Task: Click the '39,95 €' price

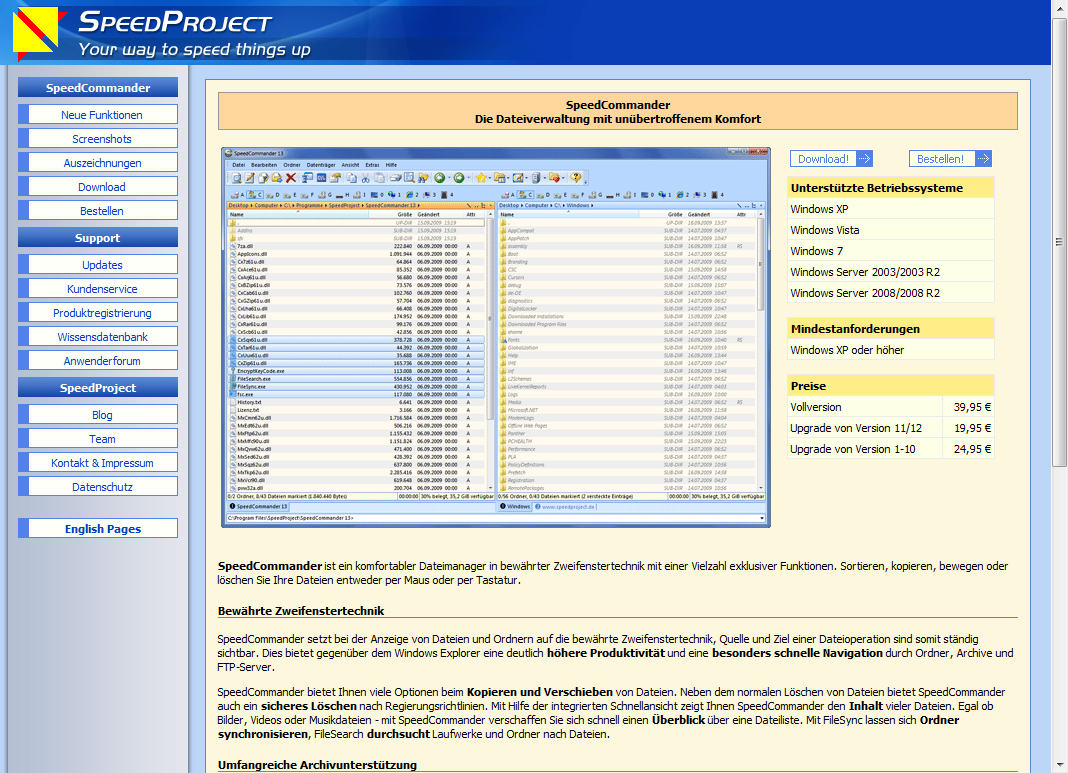Action: pos(972,407)
